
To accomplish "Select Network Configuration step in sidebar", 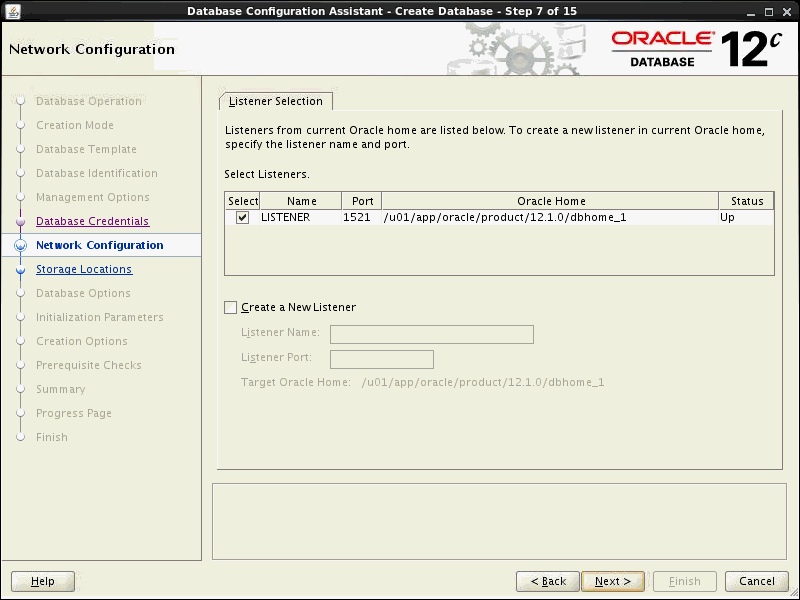I will (99, 245).
